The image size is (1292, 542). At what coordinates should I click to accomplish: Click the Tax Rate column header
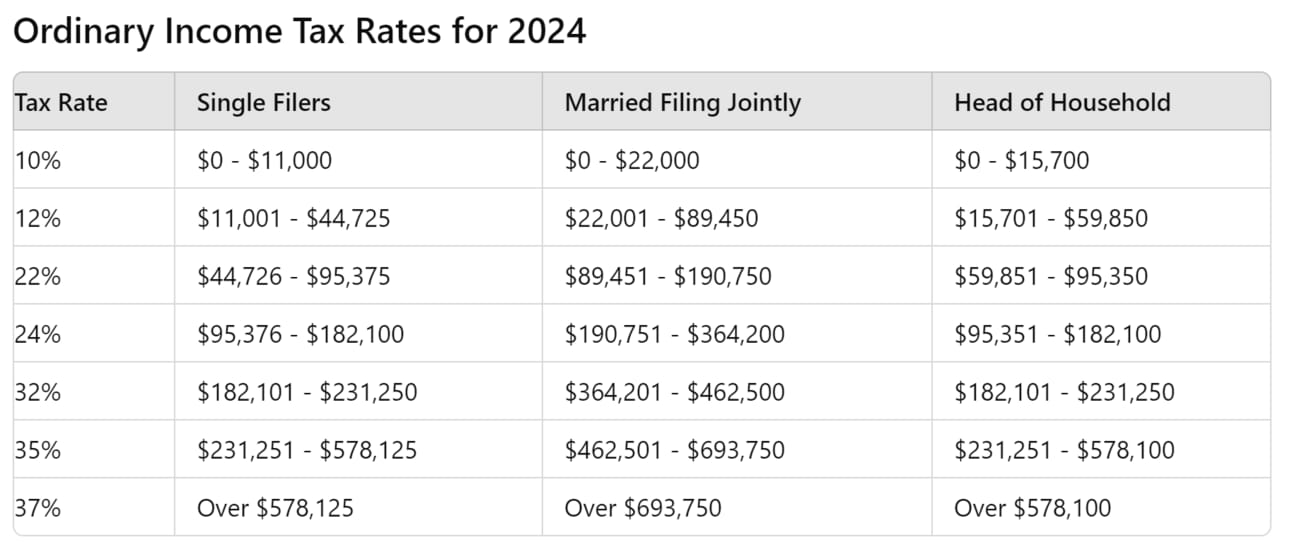coord(94,101)
